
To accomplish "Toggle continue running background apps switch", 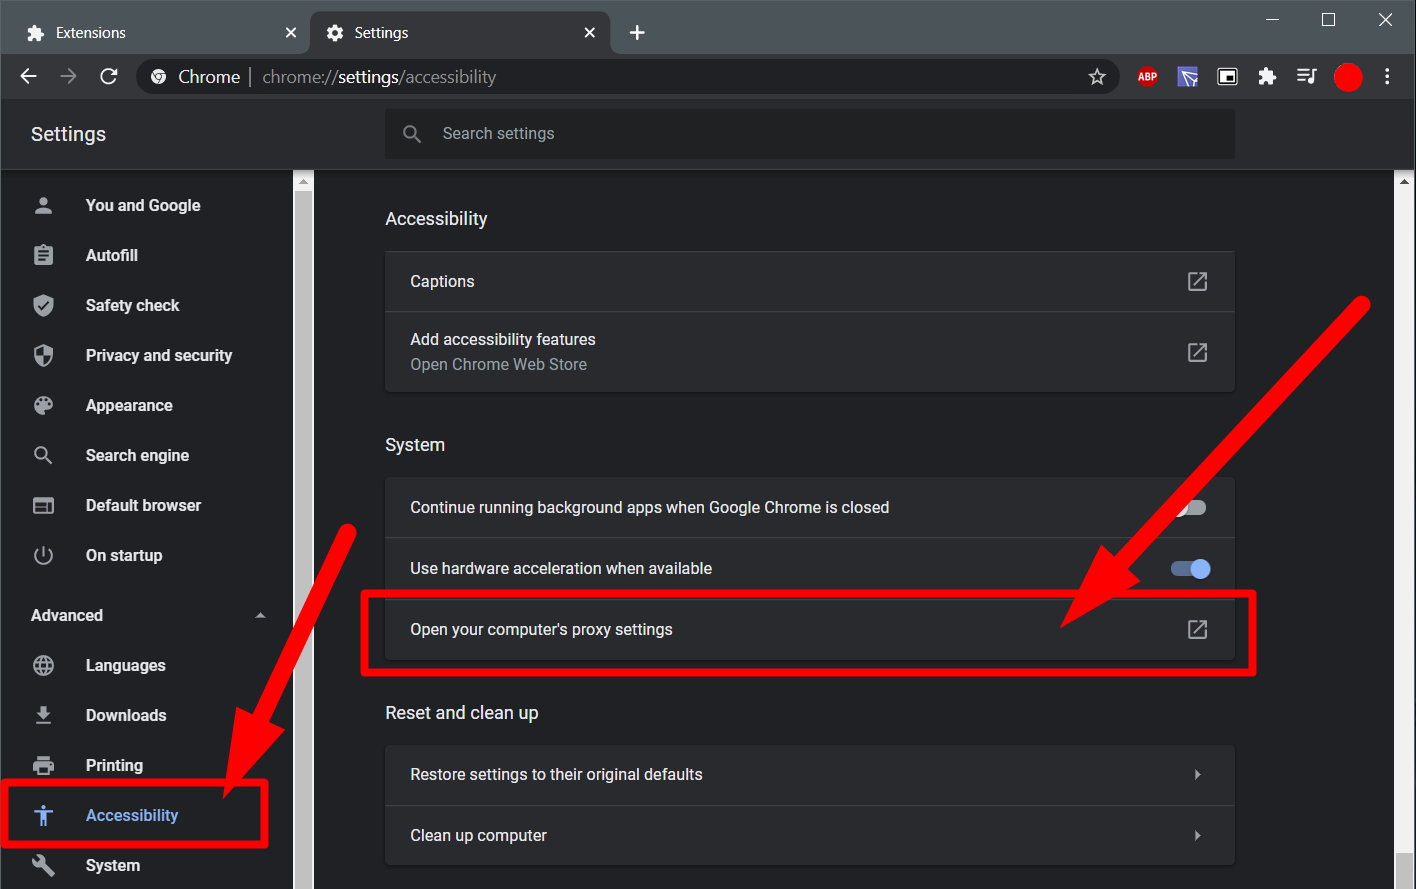I will coord(1190,507).
